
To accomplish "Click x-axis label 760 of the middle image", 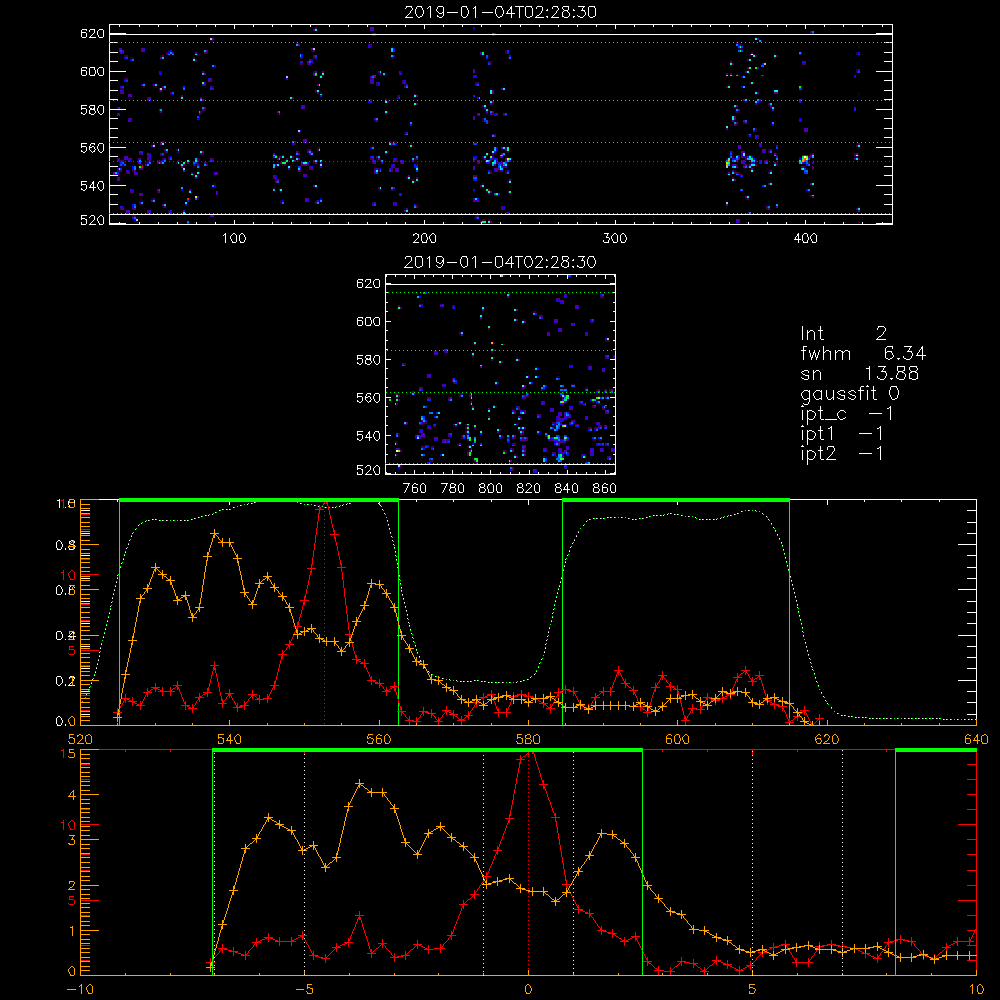I will [415, 489].
